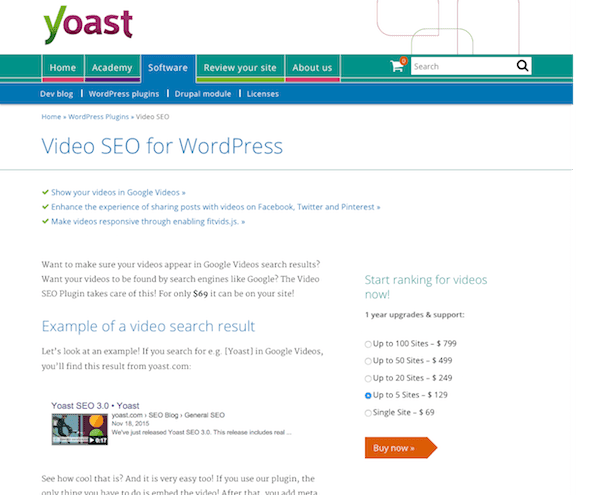Select Up to 100 Sites radio option

(x=368, y=344)
